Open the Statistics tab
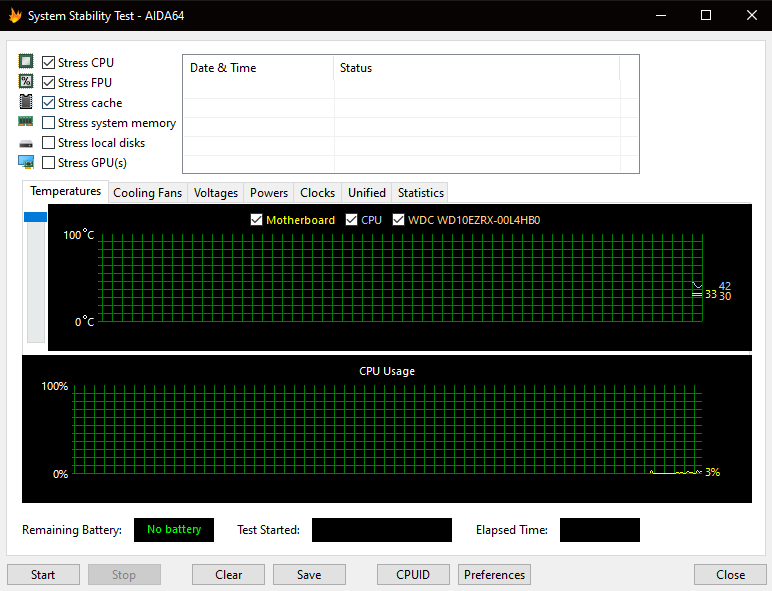The image size is (772, 591). 420,193
